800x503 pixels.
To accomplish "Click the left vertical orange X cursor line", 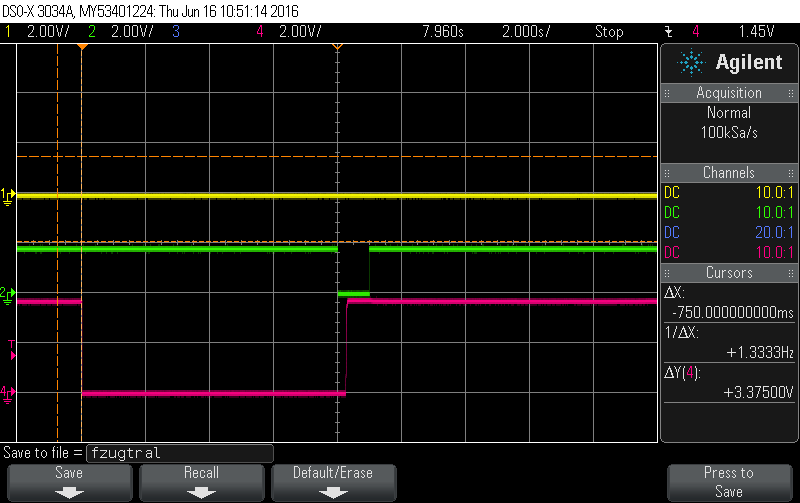I will pos(57,243).
